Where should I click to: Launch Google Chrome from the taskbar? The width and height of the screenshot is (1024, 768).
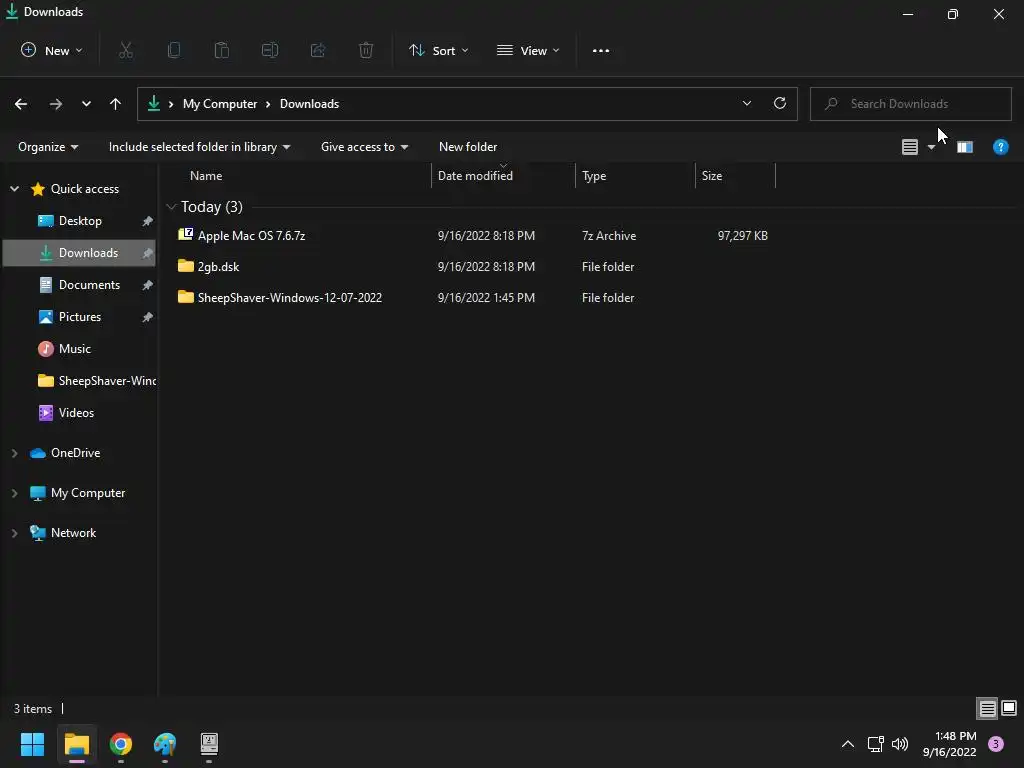tap(121, 744)
